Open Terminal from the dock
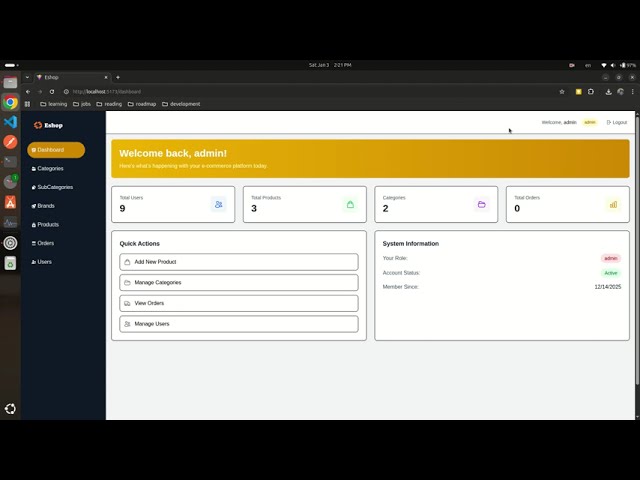This screenshot has height=480, width=640. 10,162
